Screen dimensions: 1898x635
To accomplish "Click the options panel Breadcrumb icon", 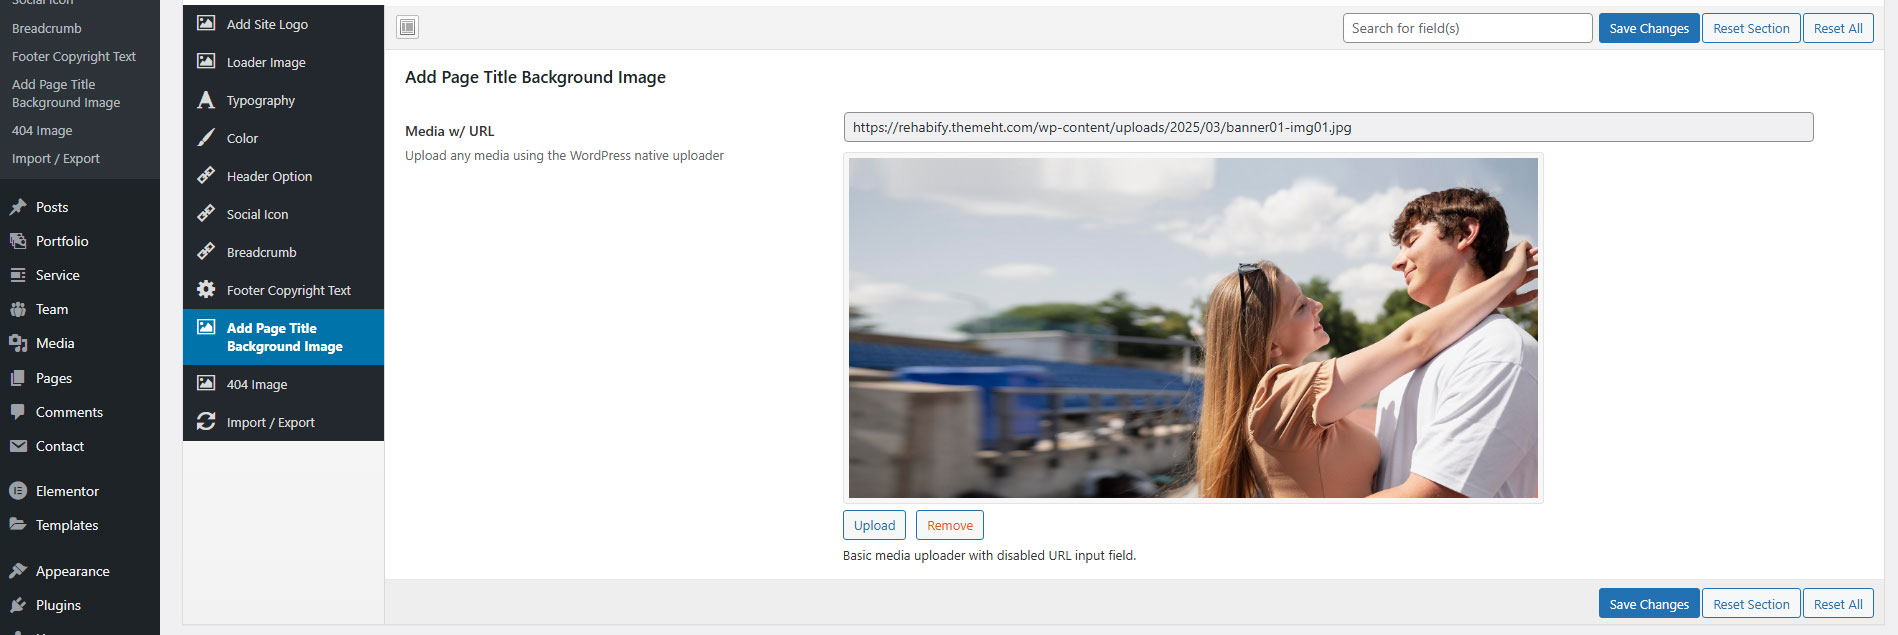I will [x=206, y=251].
